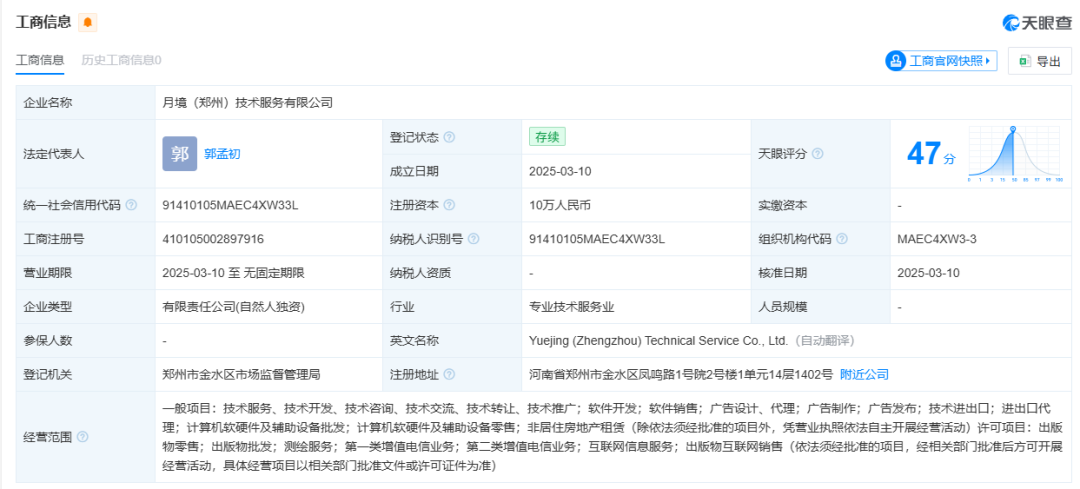Click the Excel icon on 导出 button
Viewport: 1080px width, 489px height.
click(1025, 61)
